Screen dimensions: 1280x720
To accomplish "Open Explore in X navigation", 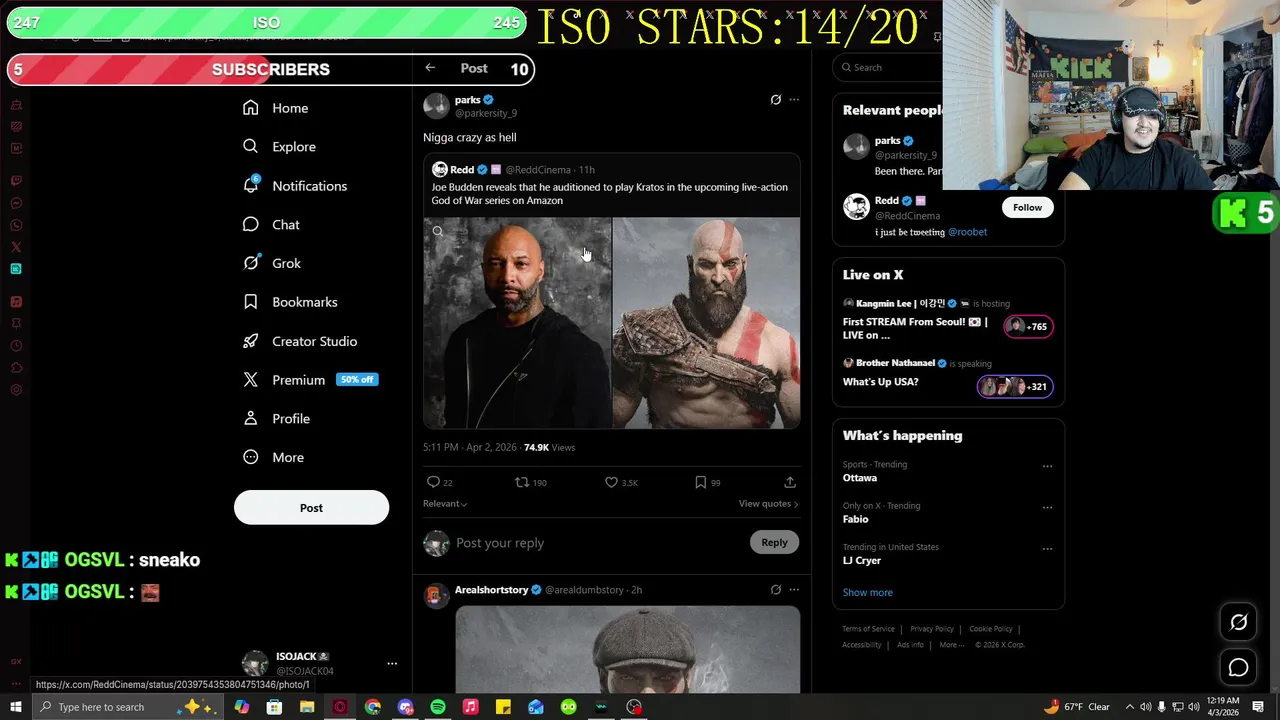I will (x=280, y=147).
